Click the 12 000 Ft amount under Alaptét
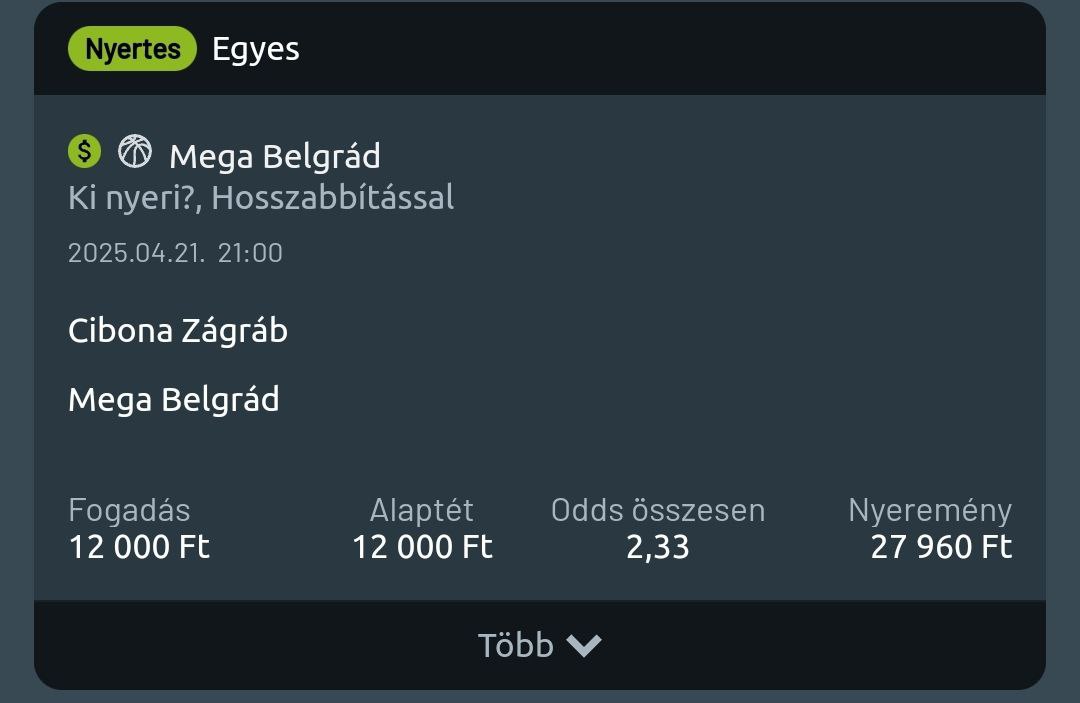The width and height of the screenshot is (1080, 703). coord(422,548)
